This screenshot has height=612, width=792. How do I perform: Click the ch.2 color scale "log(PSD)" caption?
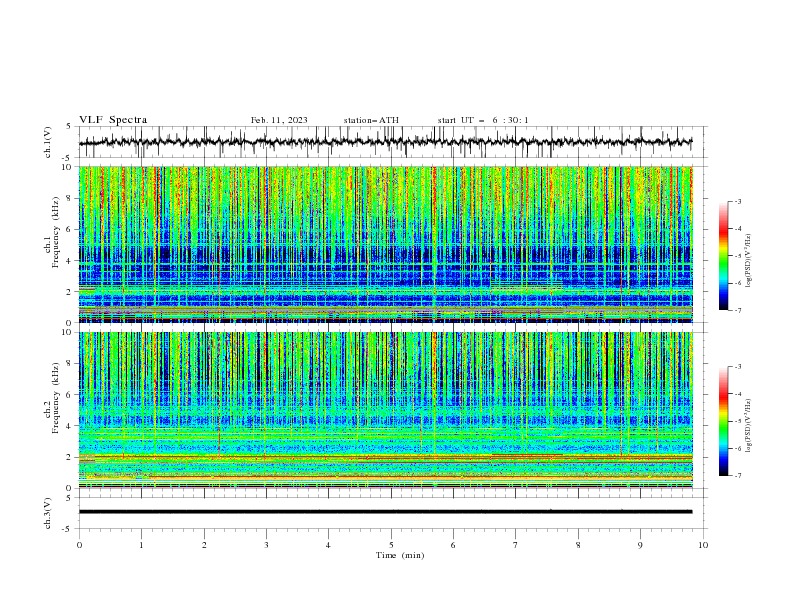[749, 426]
